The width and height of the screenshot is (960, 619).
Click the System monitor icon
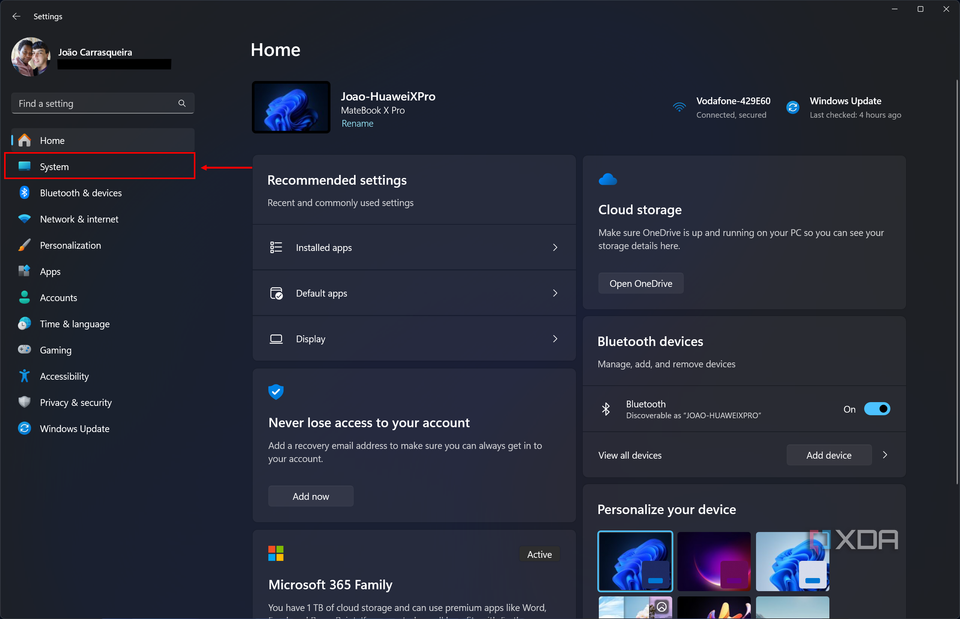pyautogui.click(x=24, y=167)
